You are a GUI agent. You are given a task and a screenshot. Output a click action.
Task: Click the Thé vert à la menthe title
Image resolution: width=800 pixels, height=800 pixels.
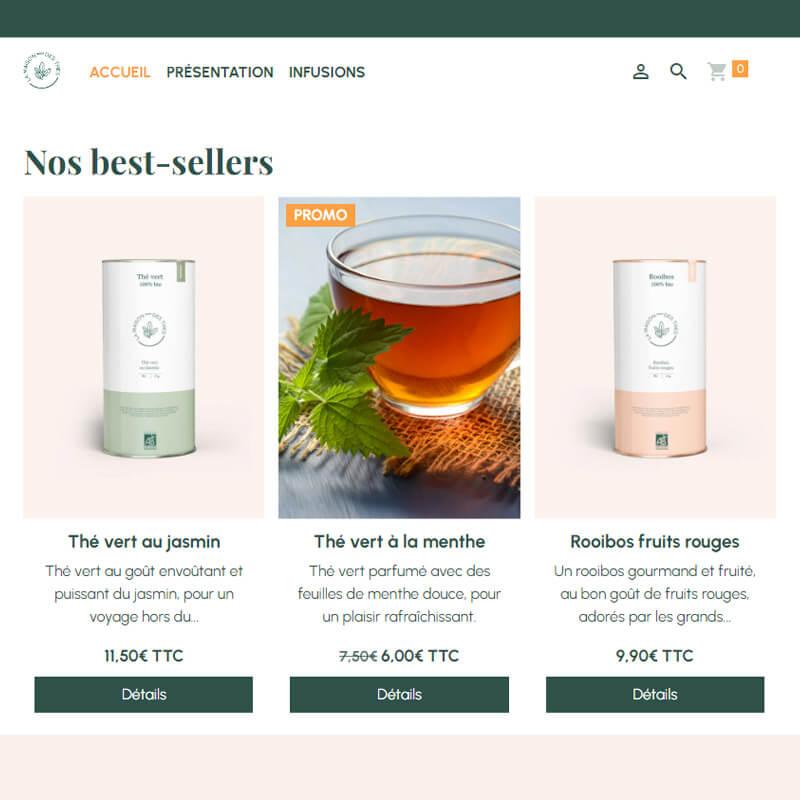pos(399,541)
